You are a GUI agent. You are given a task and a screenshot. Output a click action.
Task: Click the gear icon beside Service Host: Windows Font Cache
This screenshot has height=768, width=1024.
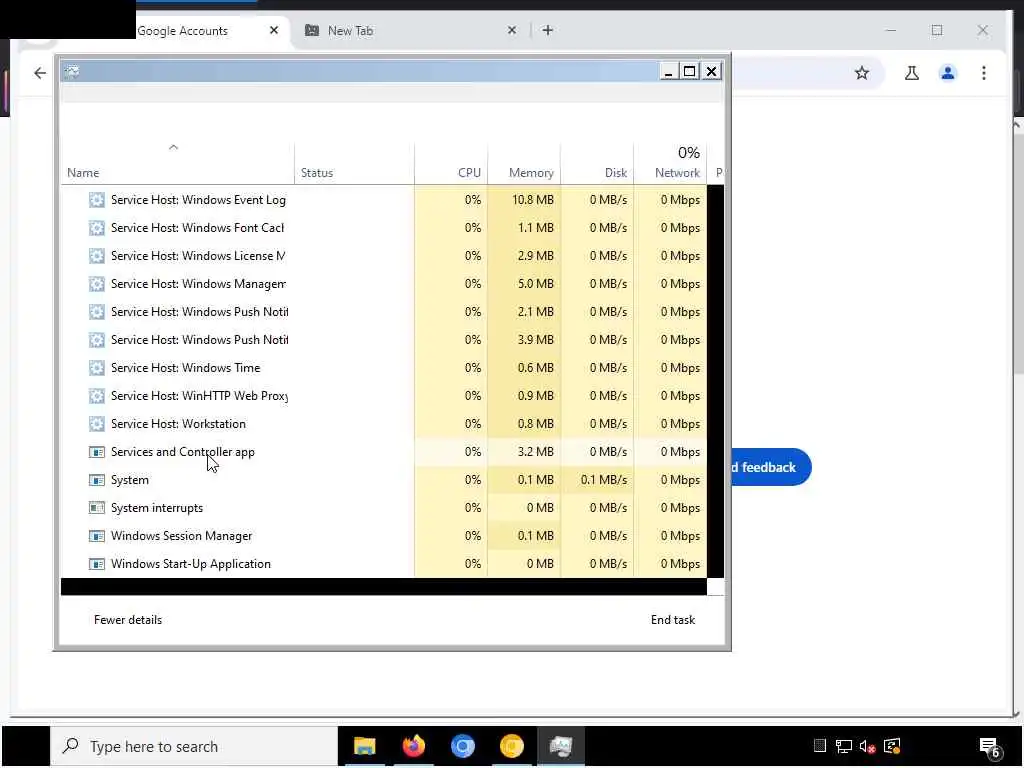click(97, 228)
